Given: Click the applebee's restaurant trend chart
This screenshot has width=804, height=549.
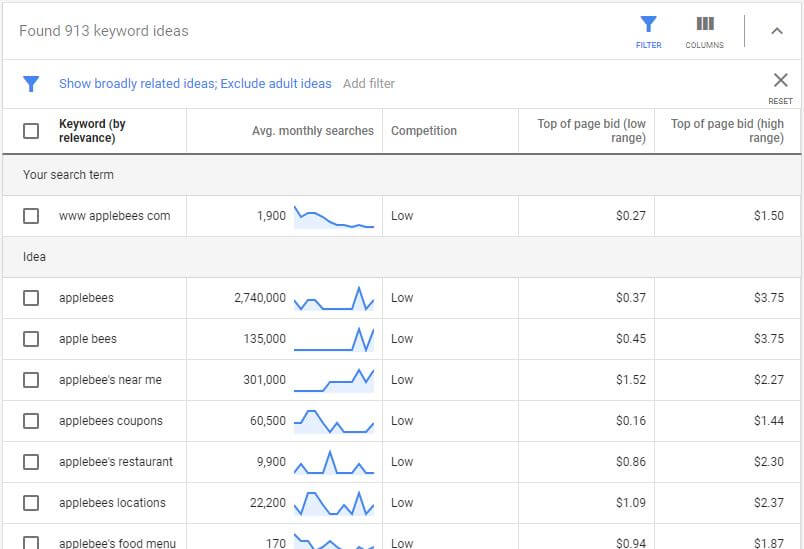Looking at the screenshot, I should click(334, 462).
